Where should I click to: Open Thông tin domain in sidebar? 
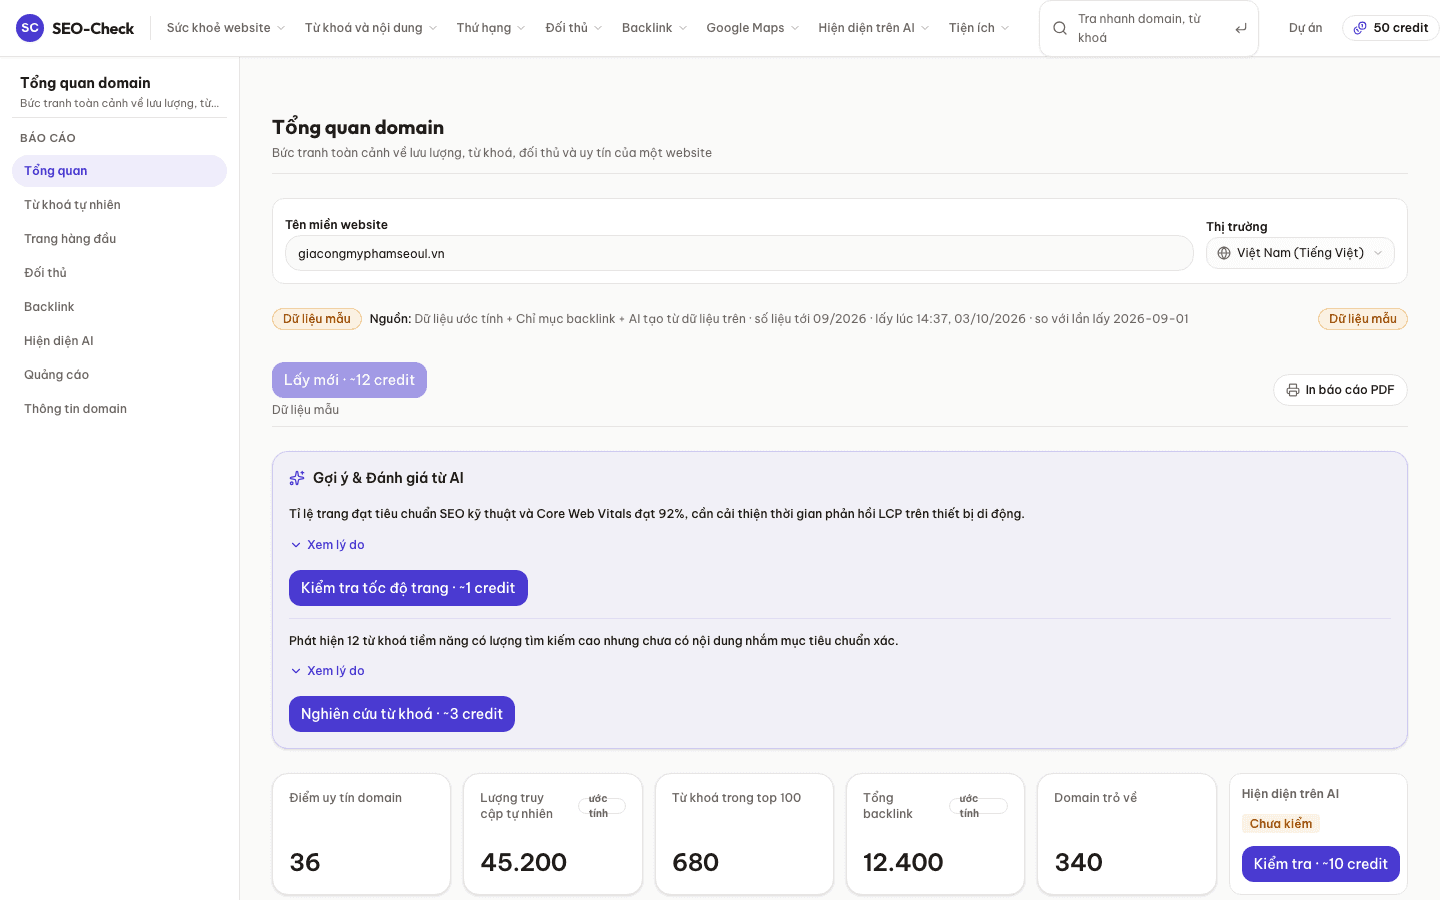point(119,409)
